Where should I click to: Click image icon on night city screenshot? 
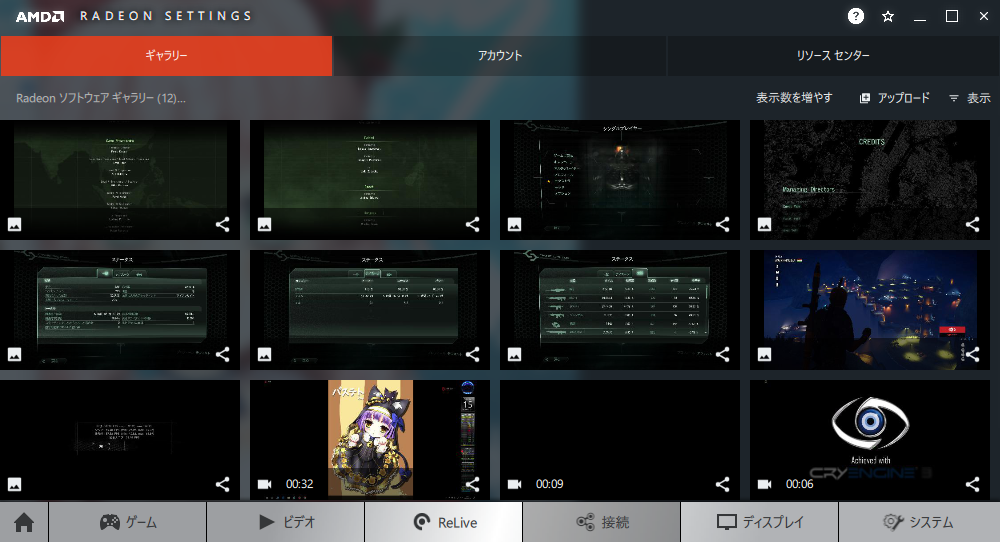[764, 355]
